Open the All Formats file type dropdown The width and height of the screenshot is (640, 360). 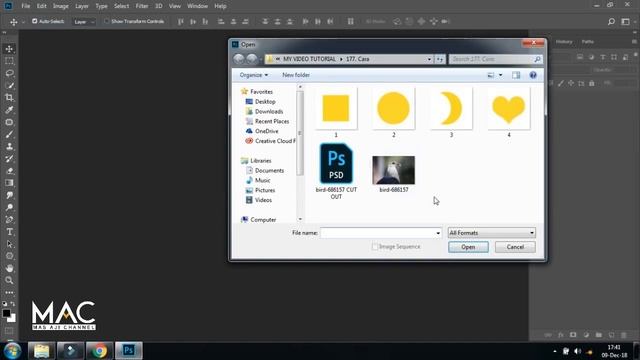coord(491,233)
